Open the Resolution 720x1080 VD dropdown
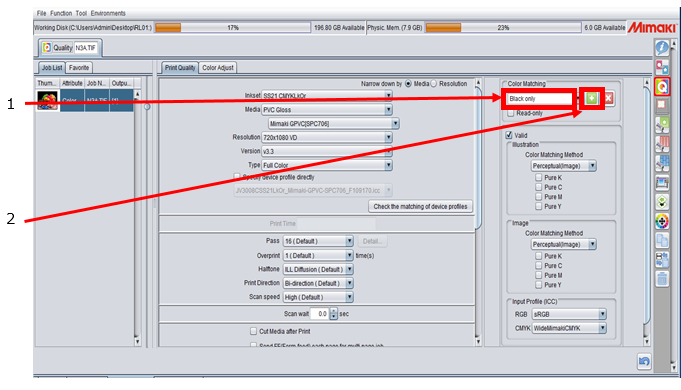 tap(327, 137)
